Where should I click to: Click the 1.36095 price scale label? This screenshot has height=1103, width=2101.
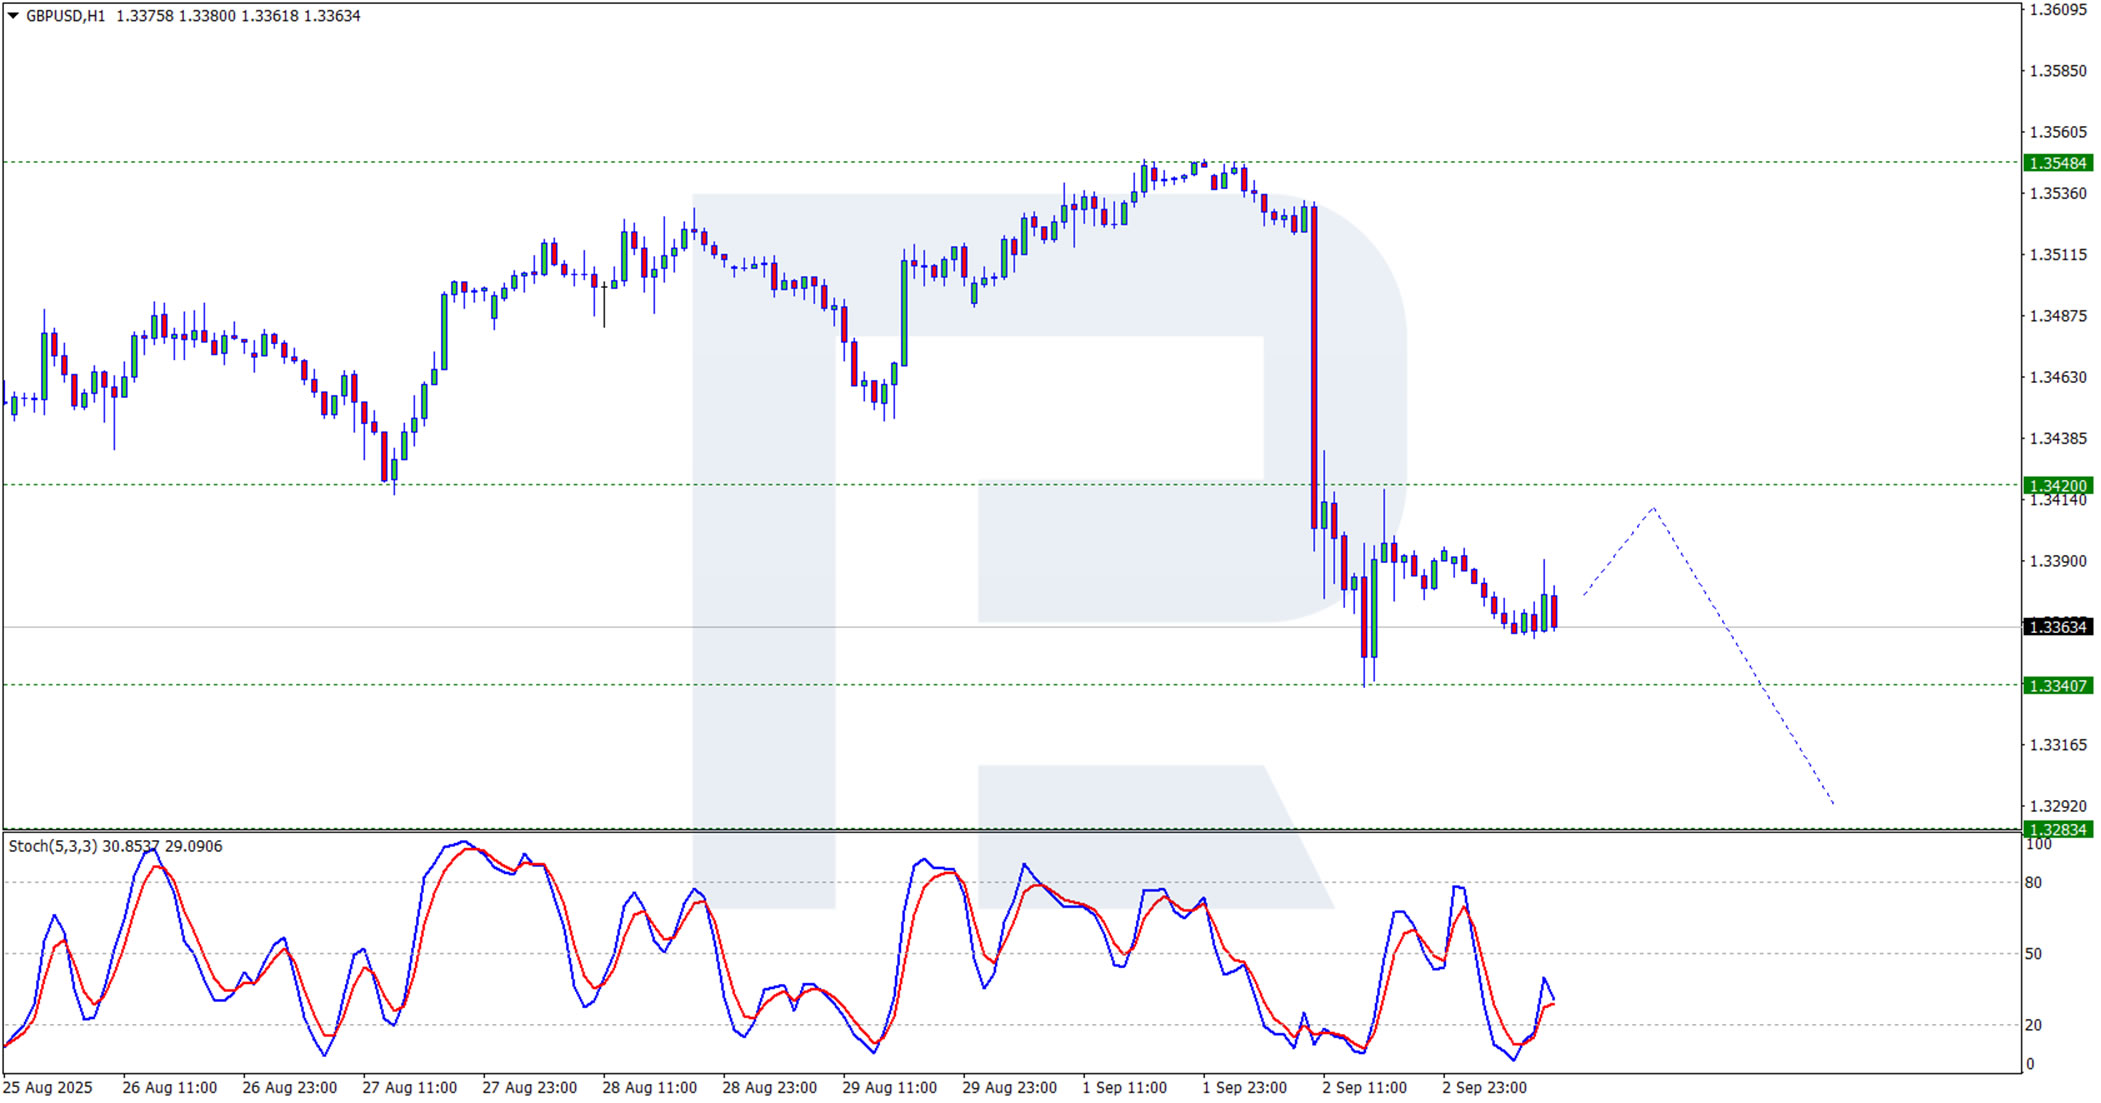point(2057,10)
